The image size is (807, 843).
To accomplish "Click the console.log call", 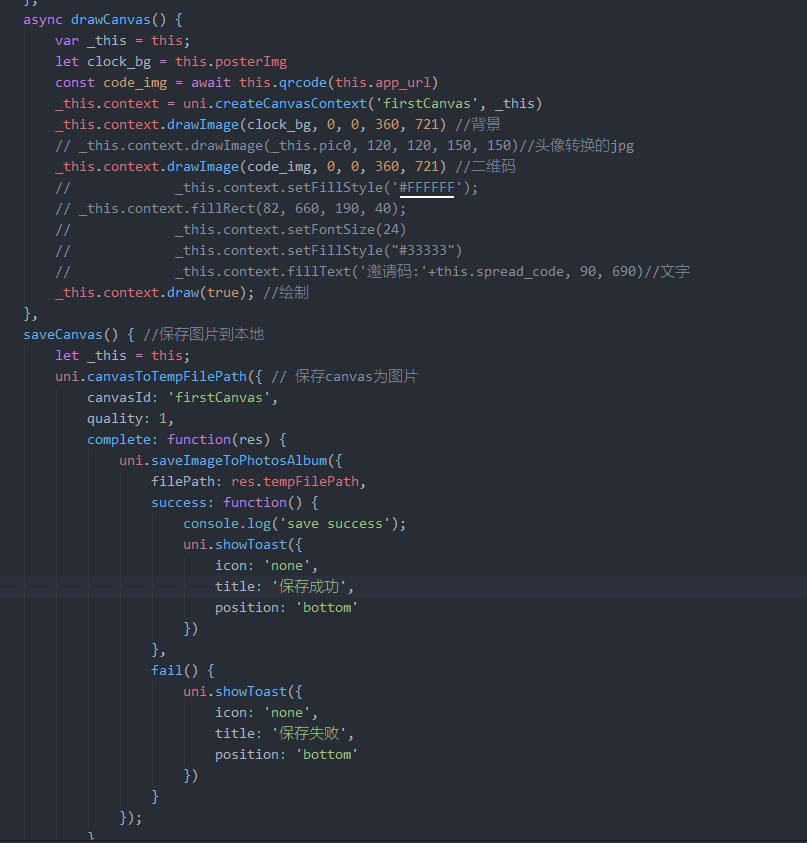I will pos(295,524).
